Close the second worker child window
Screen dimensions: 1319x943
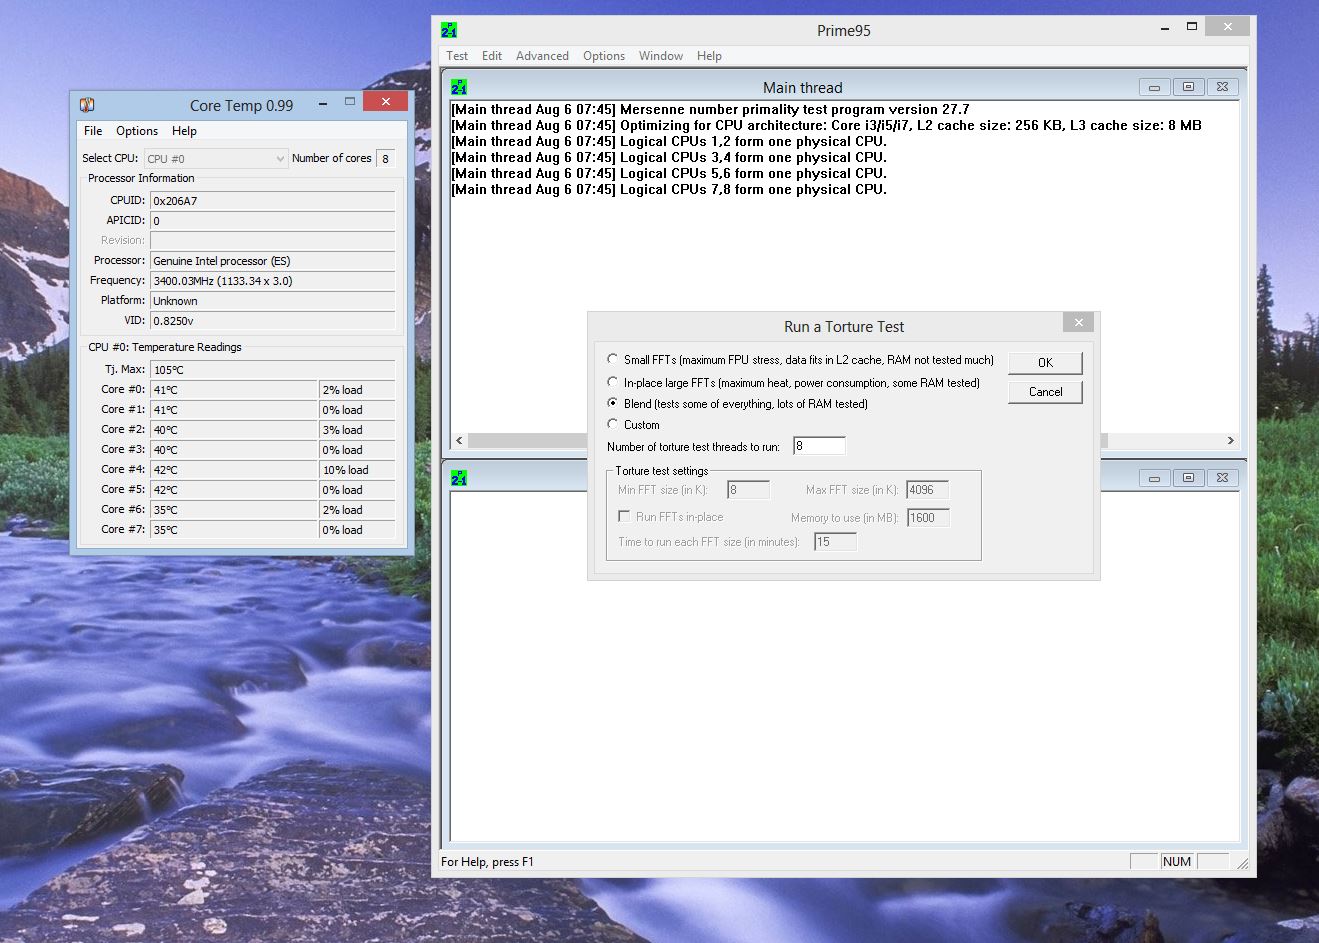click(x=1222, y=478)
